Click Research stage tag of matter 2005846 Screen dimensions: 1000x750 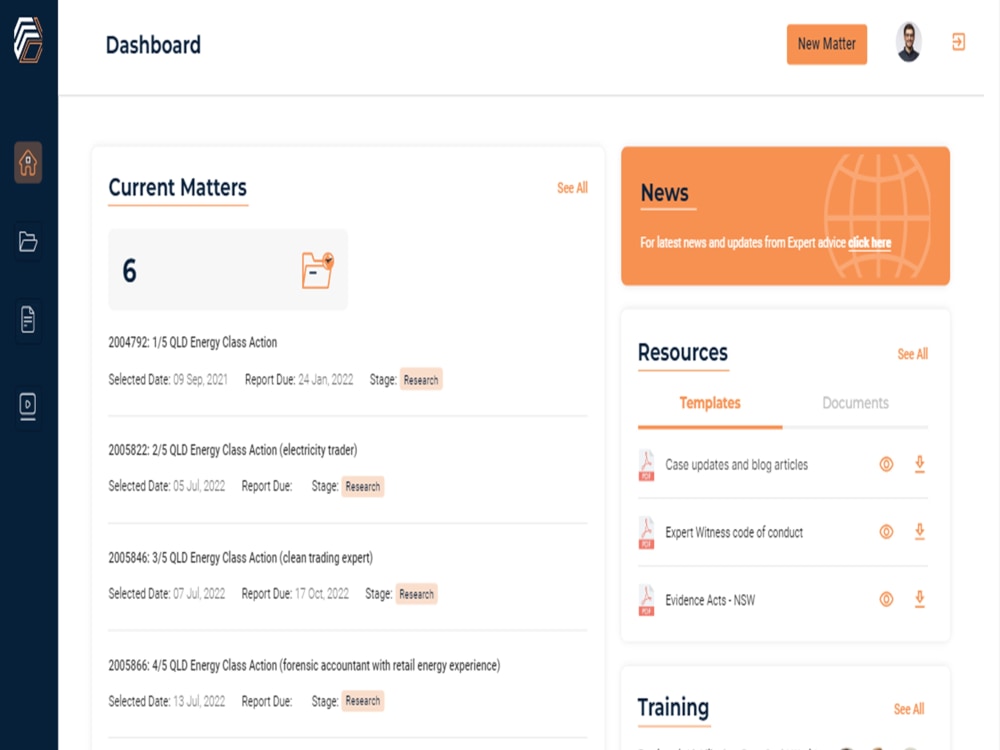pos(416,594)
